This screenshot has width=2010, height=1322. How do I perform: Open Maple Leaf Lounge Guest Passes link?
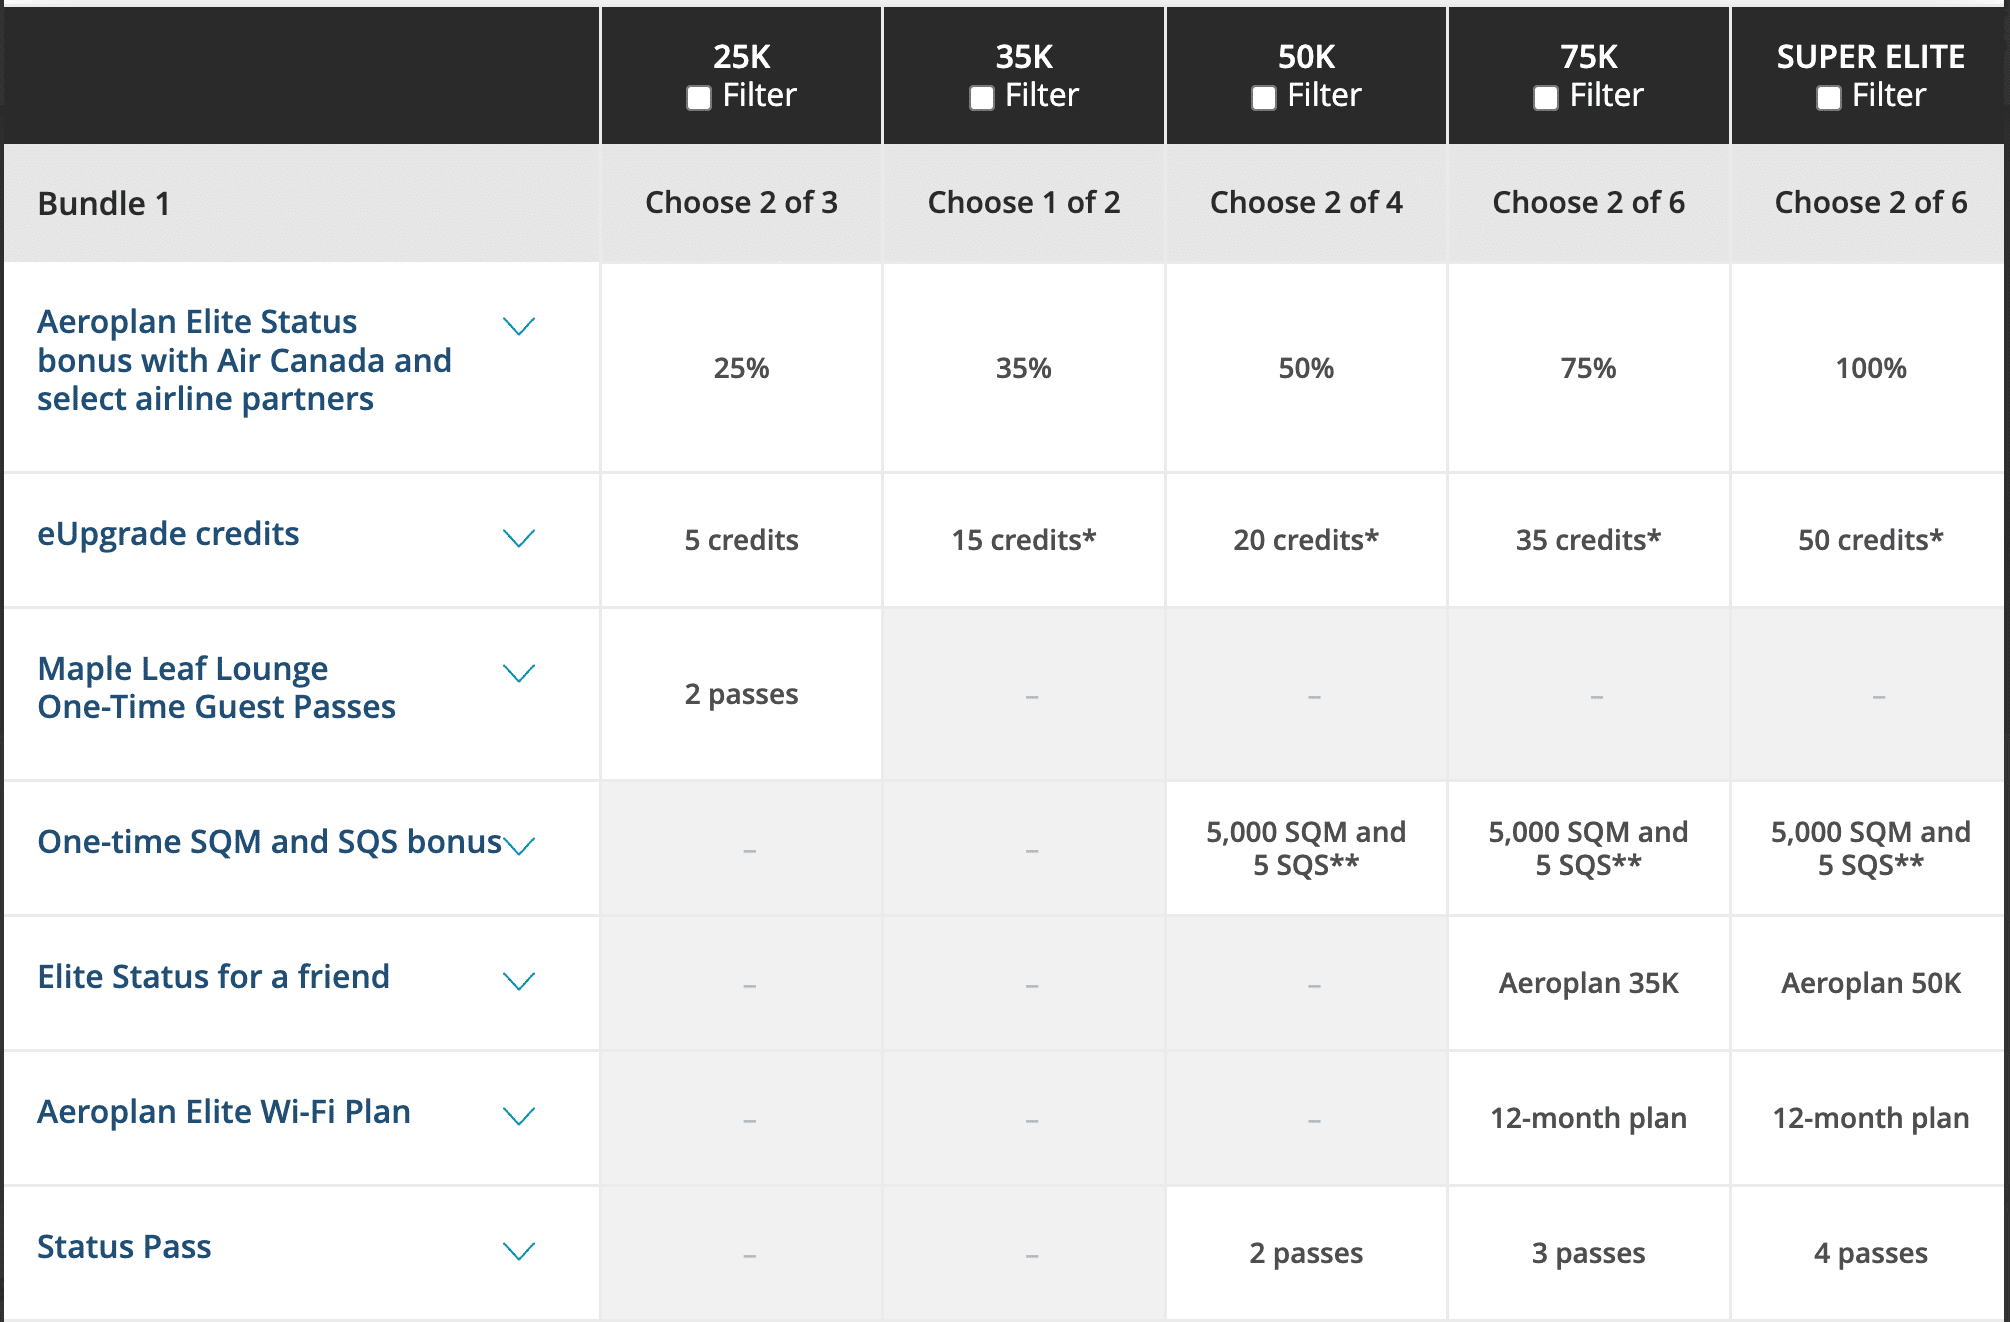[216, 688]
